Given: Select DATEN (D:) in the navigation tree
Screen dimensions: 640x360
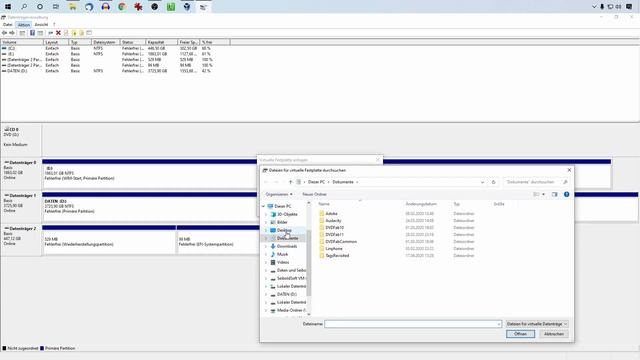Looking at the screenshot, I should [287, 294].
